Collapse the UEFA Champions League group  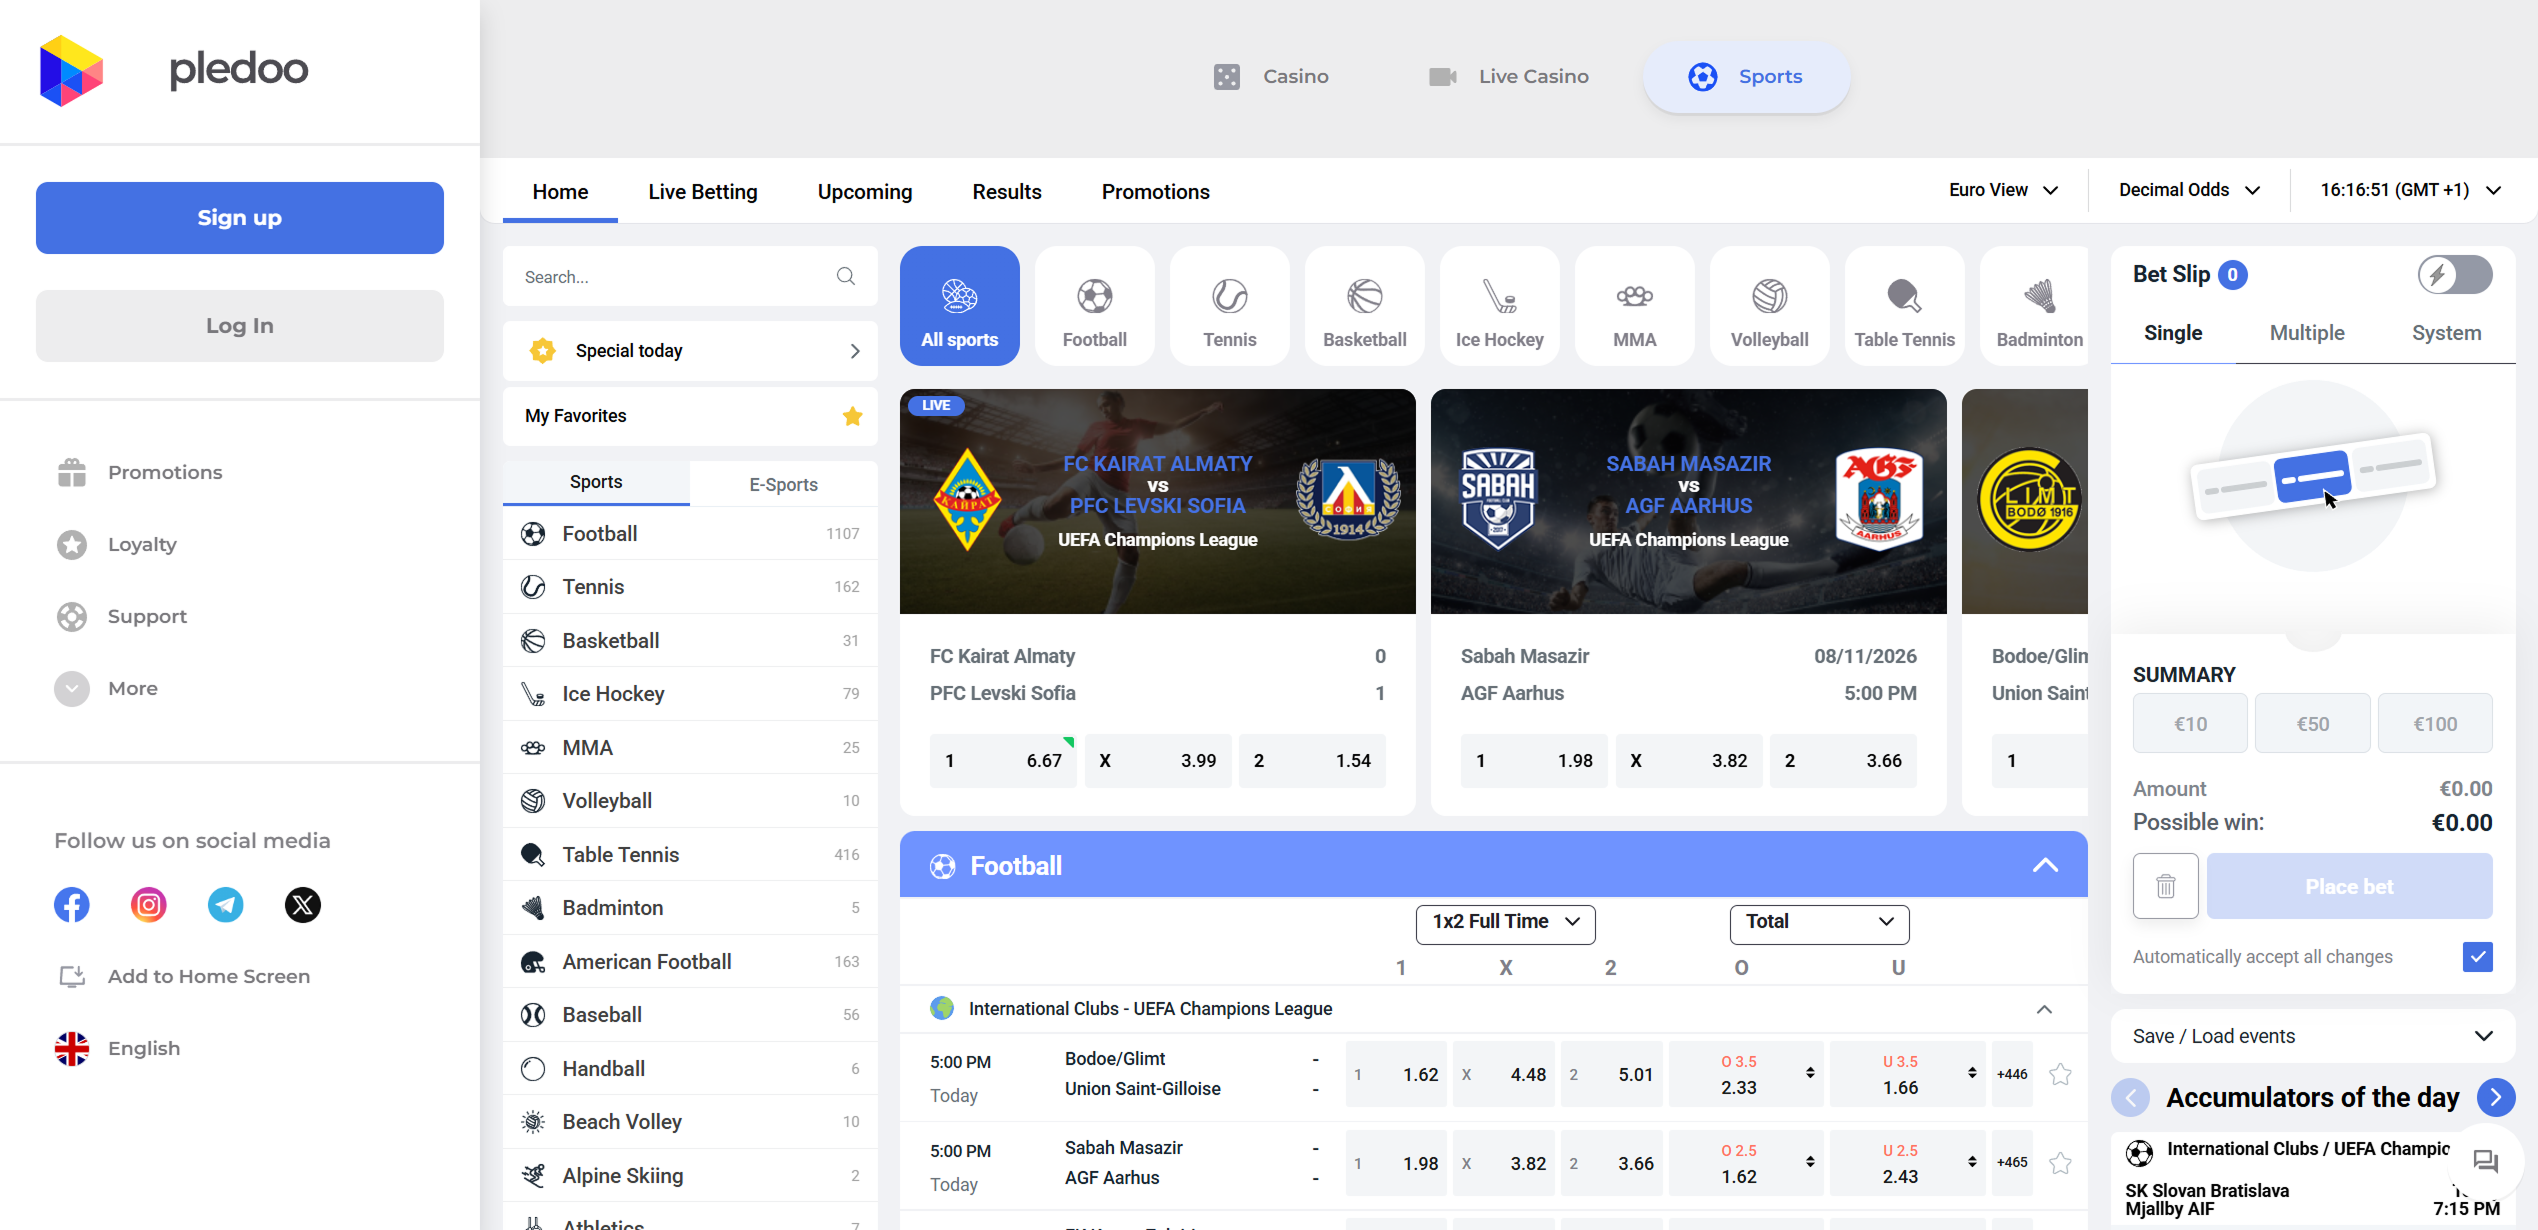coord(2044,1009)
